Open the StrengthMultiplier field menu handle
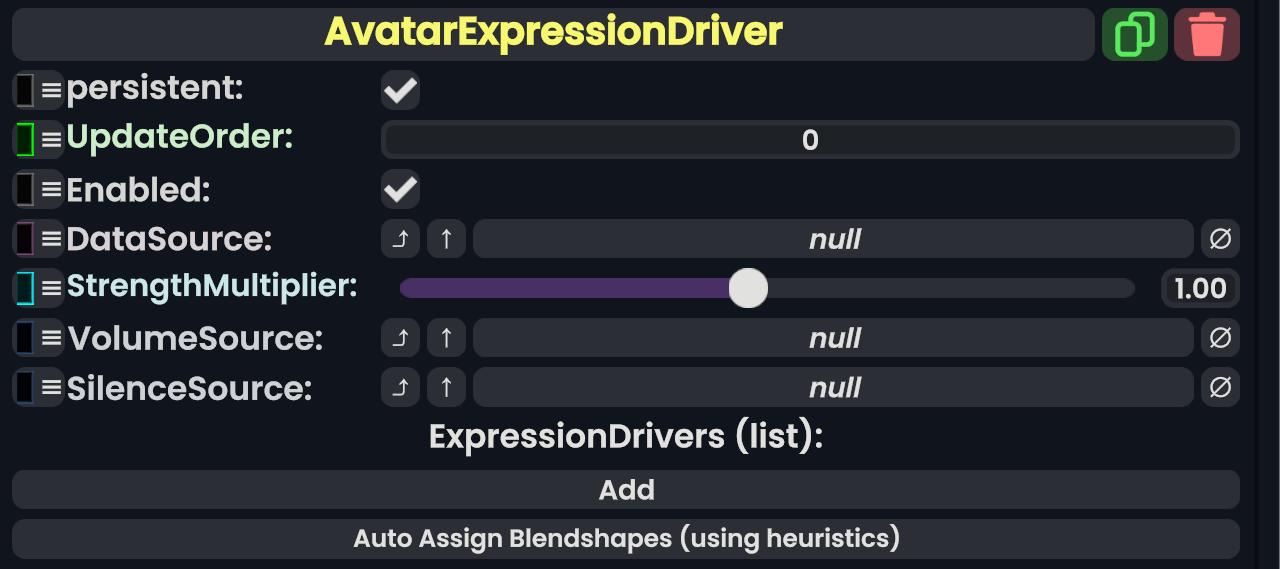 click(51, 289)
